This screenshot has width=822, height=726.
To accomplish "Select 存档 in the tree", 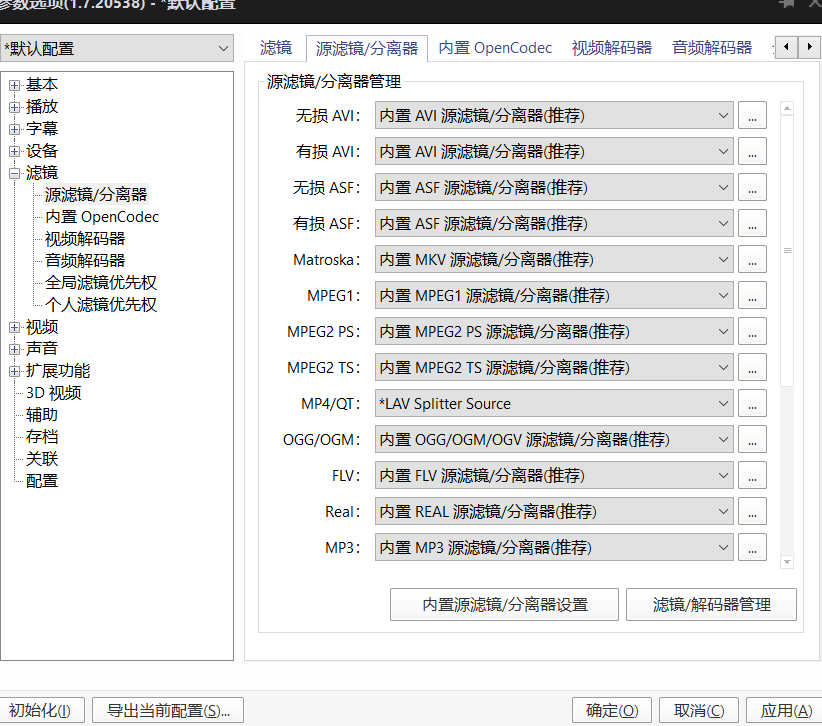I will 42,437.
